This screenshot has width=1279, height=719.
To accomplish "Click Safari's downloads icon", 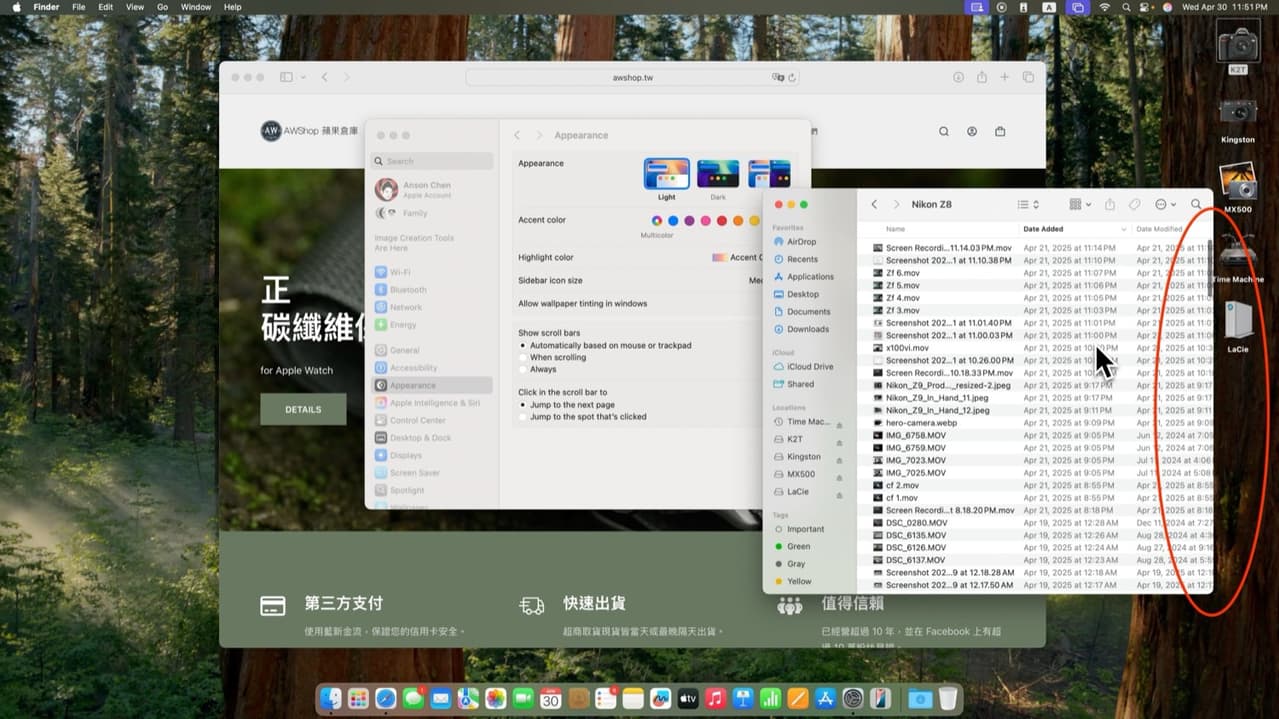I will click(958, 77).
